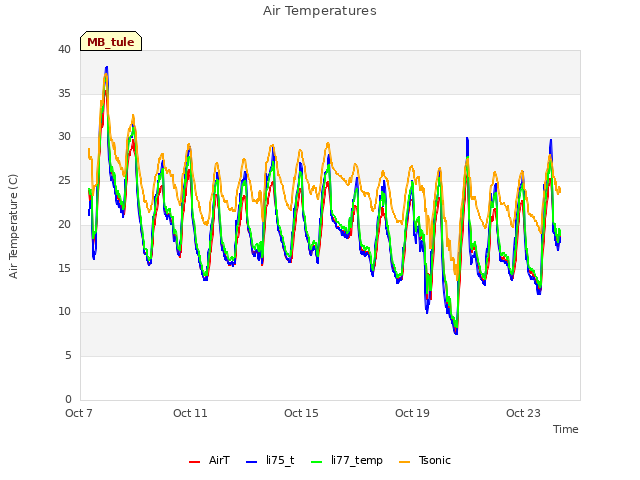Click the 25 y-axis tick label
The height and width of the screenshot is (480, 640).
(x=64, y=180)
